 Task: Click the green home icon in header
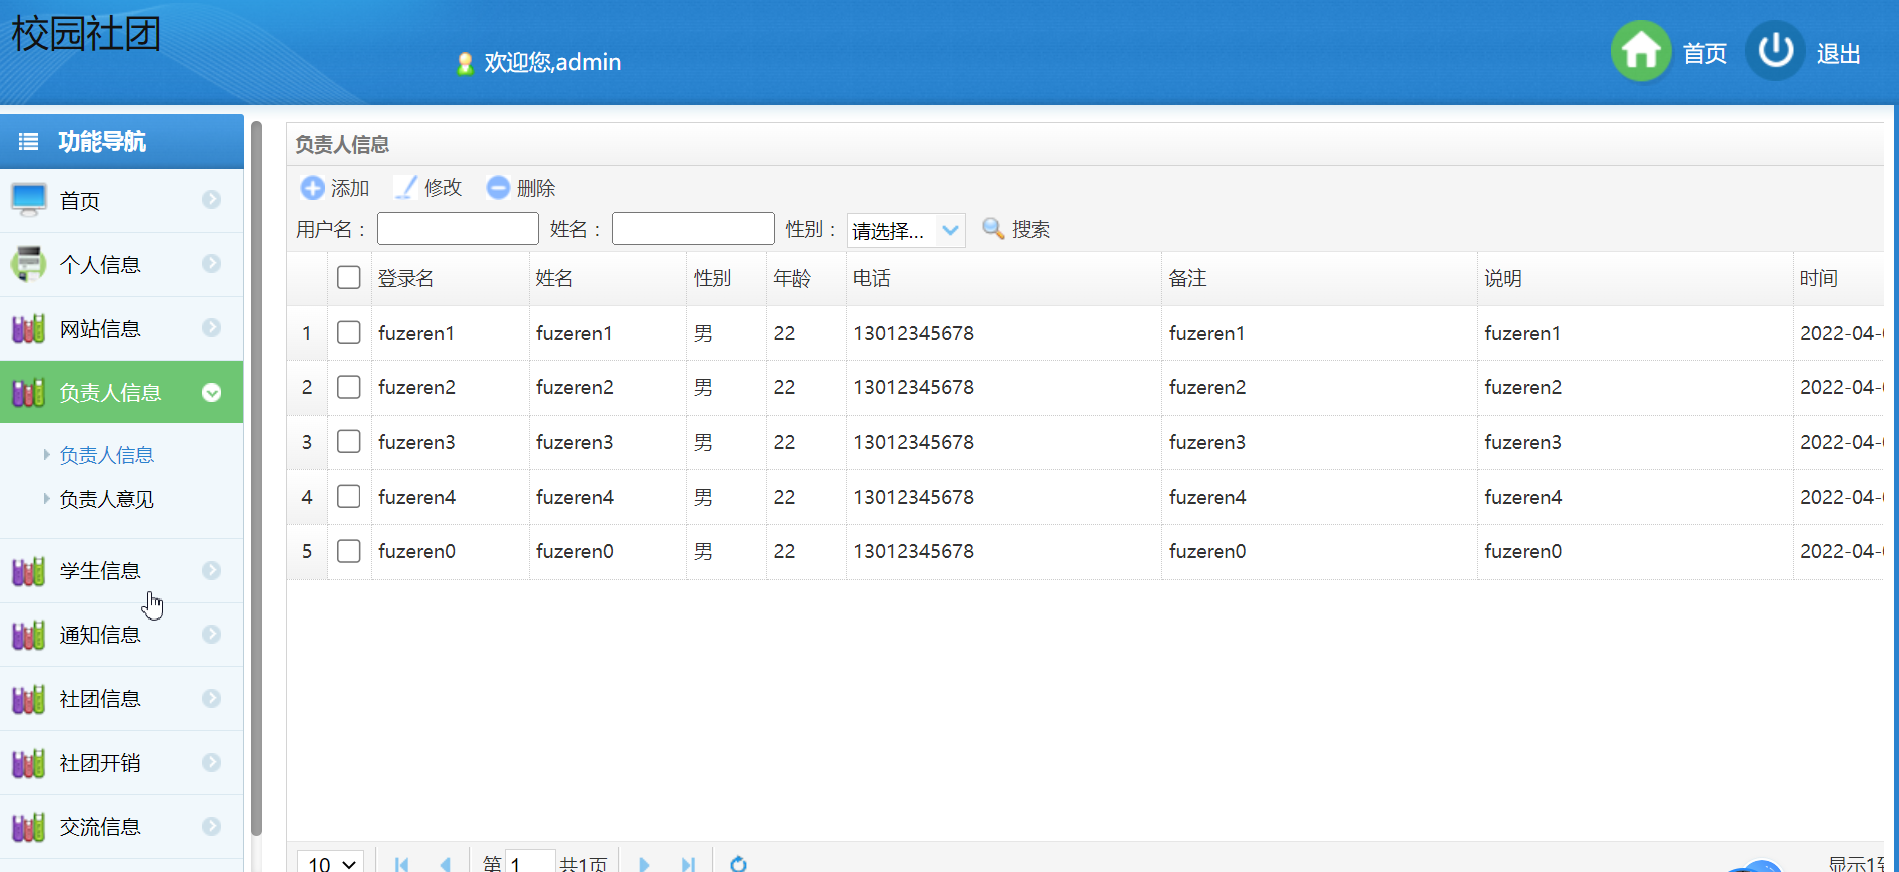click(x=1640, y=51)
